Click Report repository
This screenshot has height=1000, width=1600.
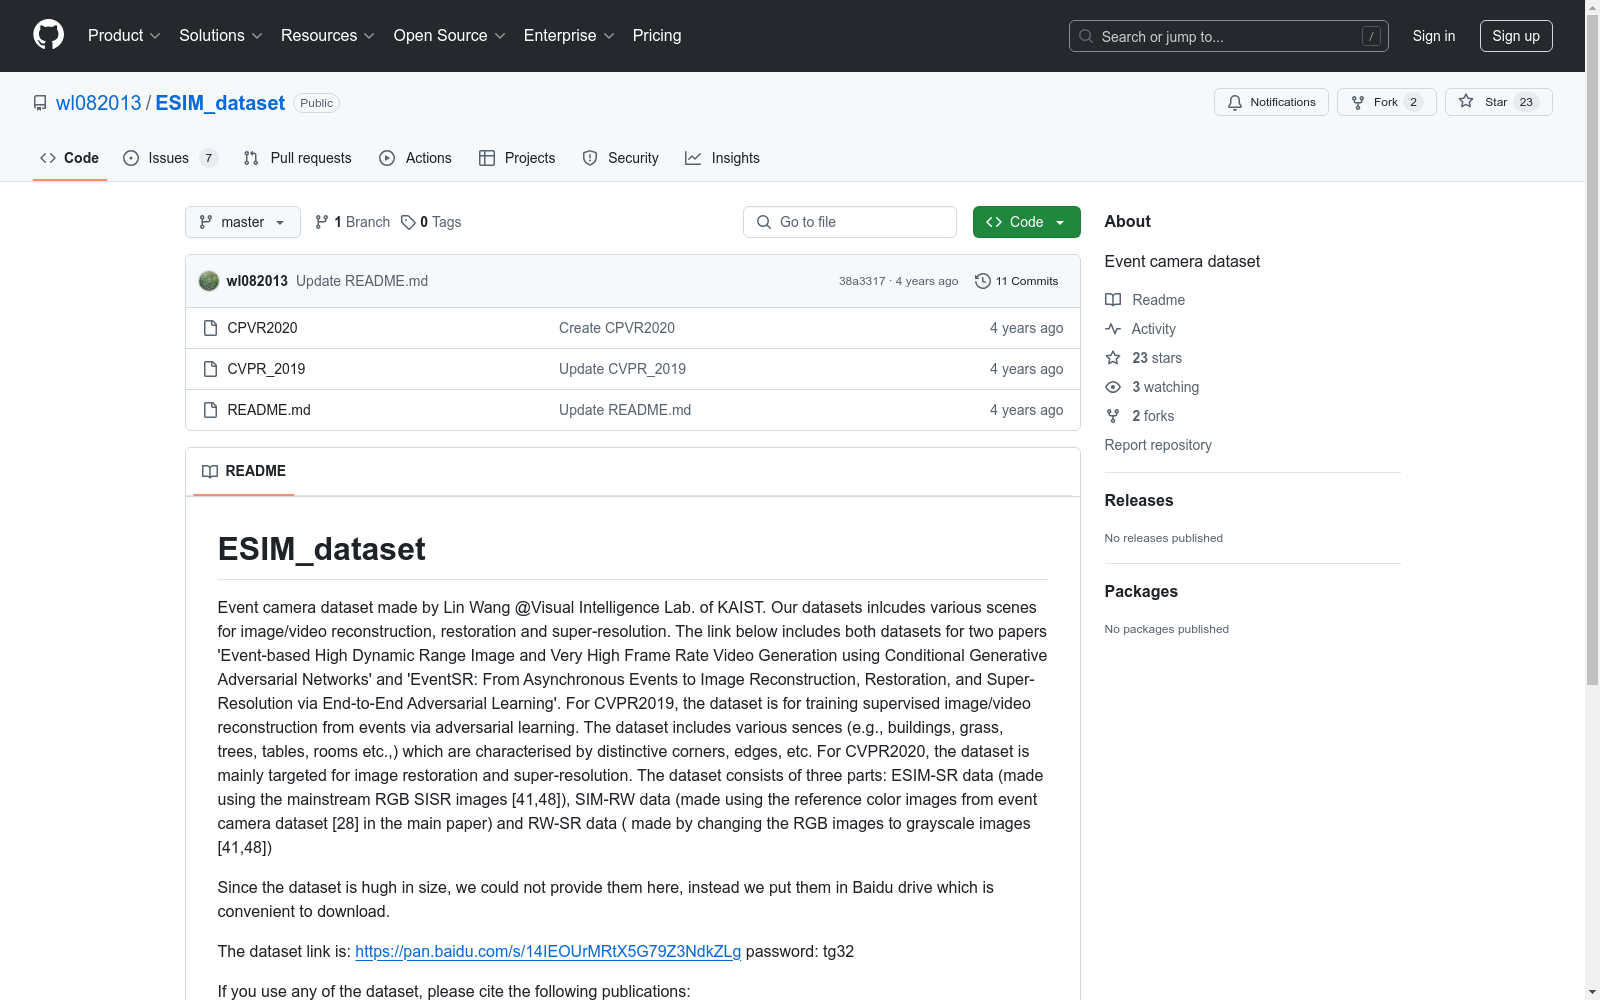pyautogui.click(x=1158, y=445)
